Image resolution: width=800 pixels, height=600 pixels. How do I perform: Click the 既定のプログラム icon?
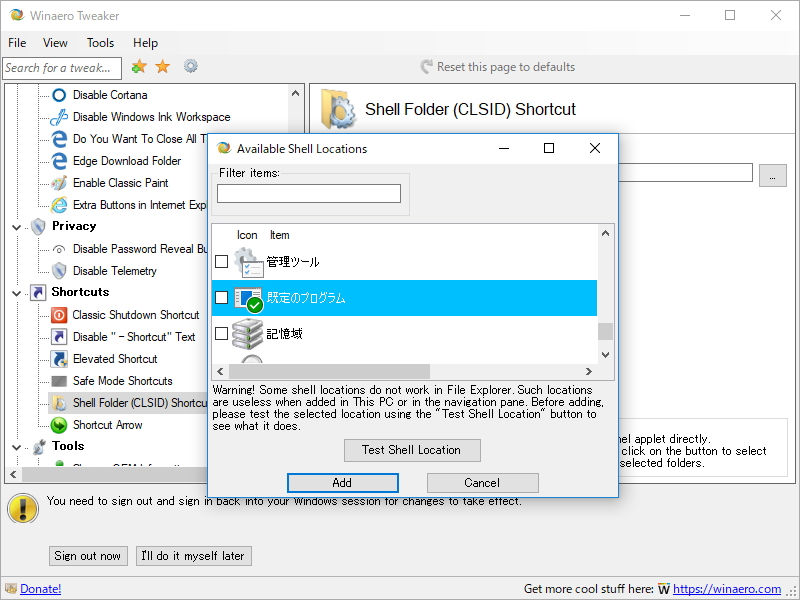(x=248, y=299)
